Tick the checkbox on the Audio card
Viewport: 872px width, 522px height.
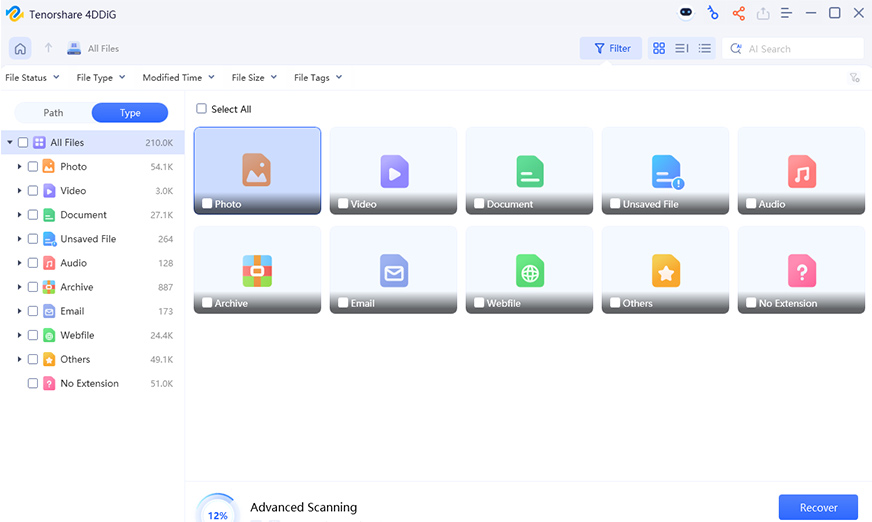(x=751, y=203)
